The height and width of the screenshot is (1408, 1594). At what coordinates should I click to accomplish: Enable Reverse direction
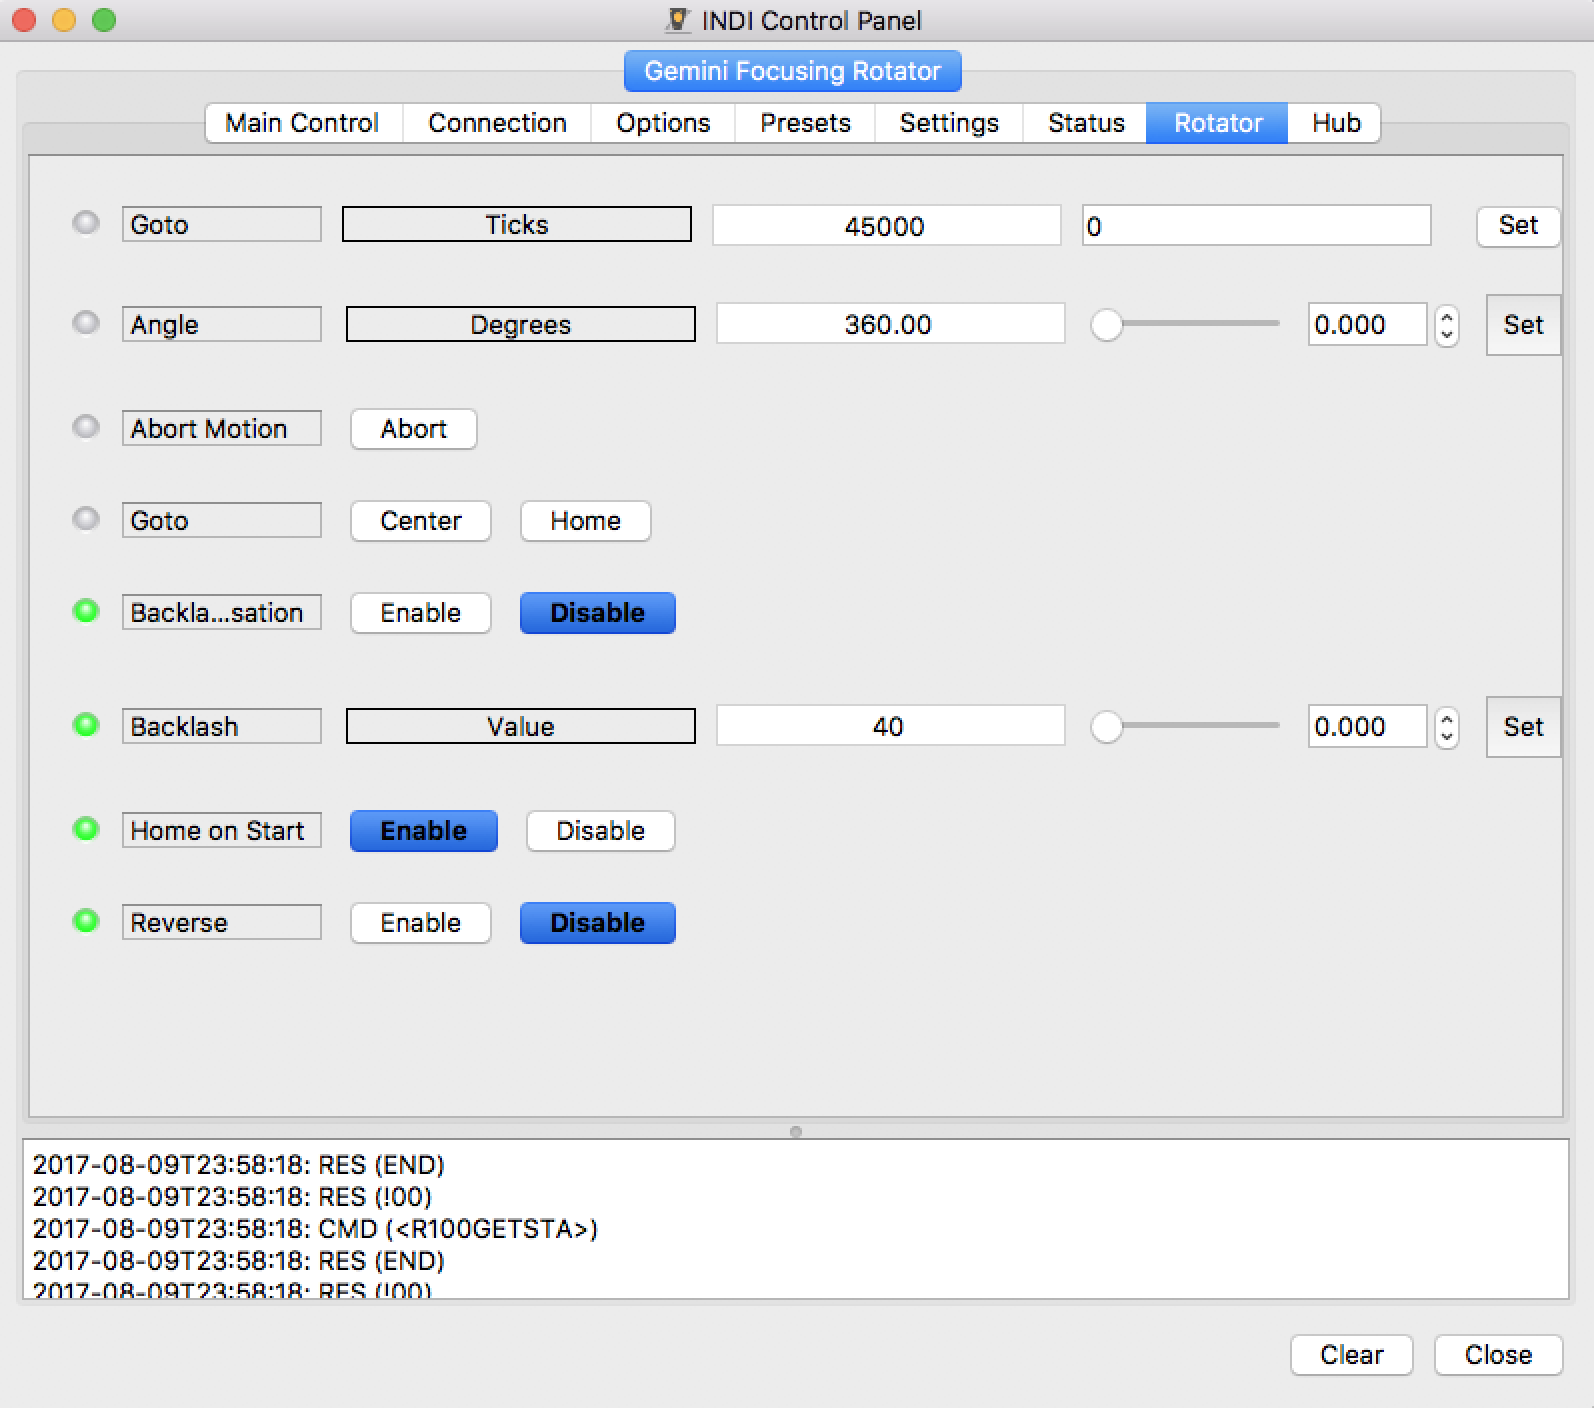(x=420, y=923)
